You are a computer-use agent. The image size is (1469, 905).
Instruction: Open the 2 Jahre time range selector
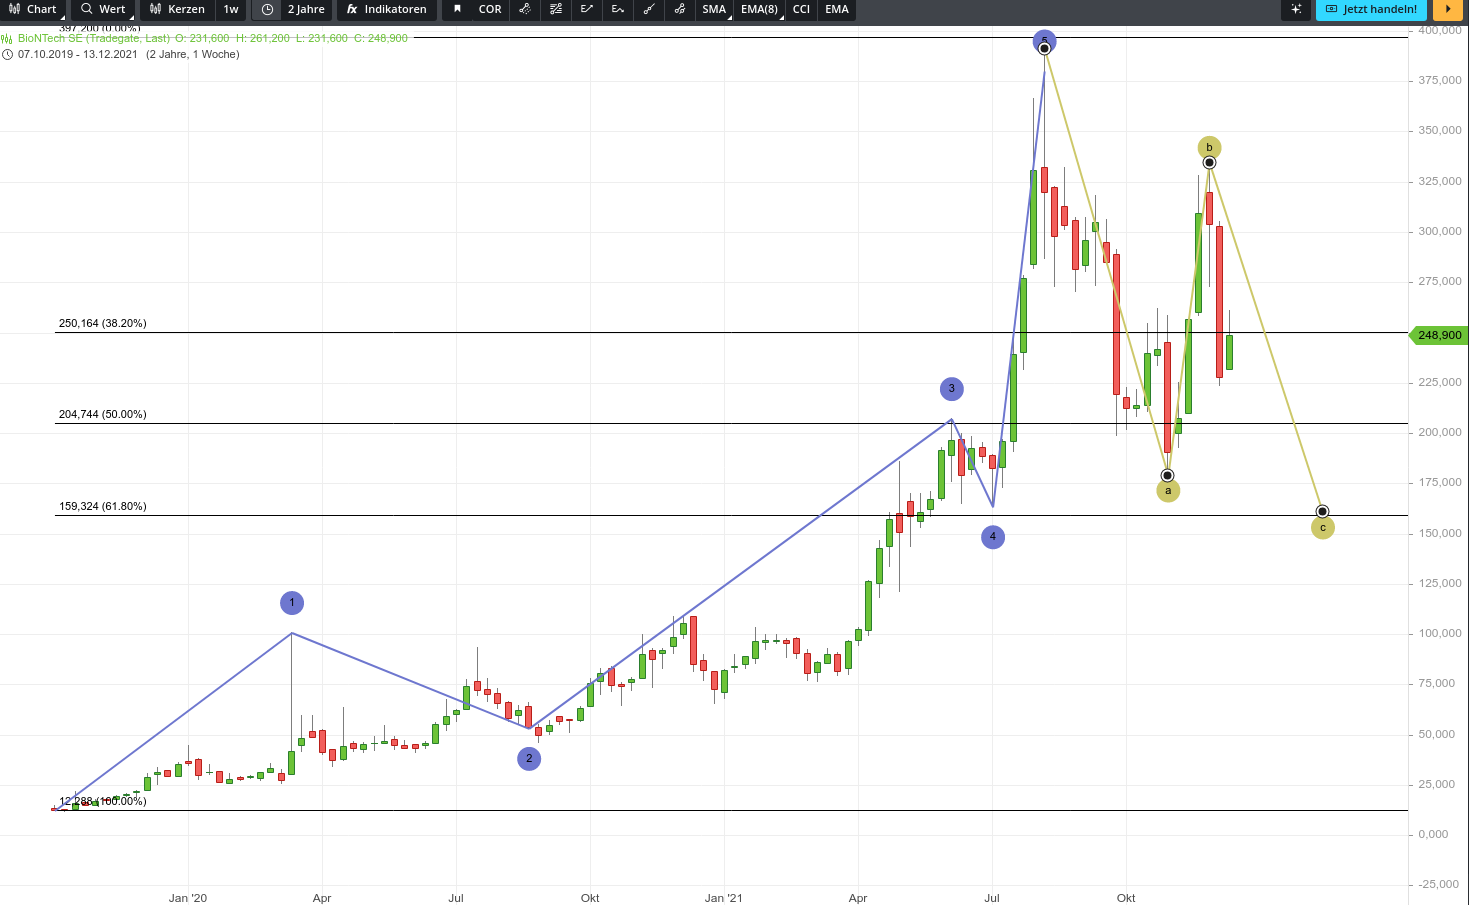(x=306, y=10)
